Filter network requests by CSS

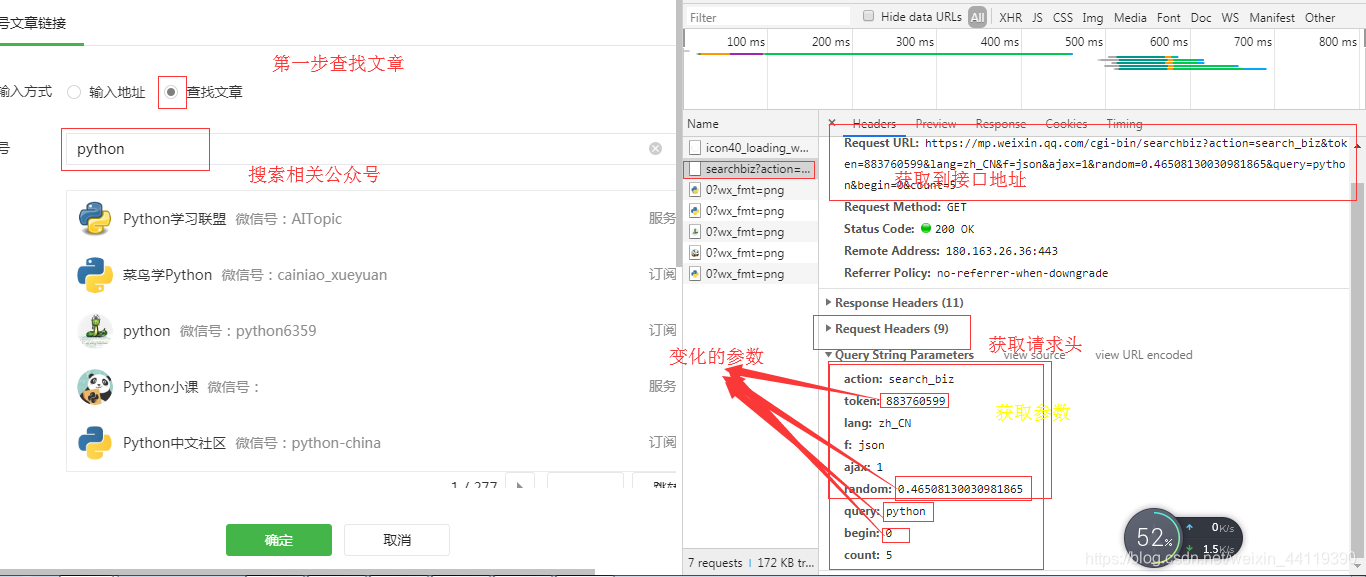coord(1063,17)
